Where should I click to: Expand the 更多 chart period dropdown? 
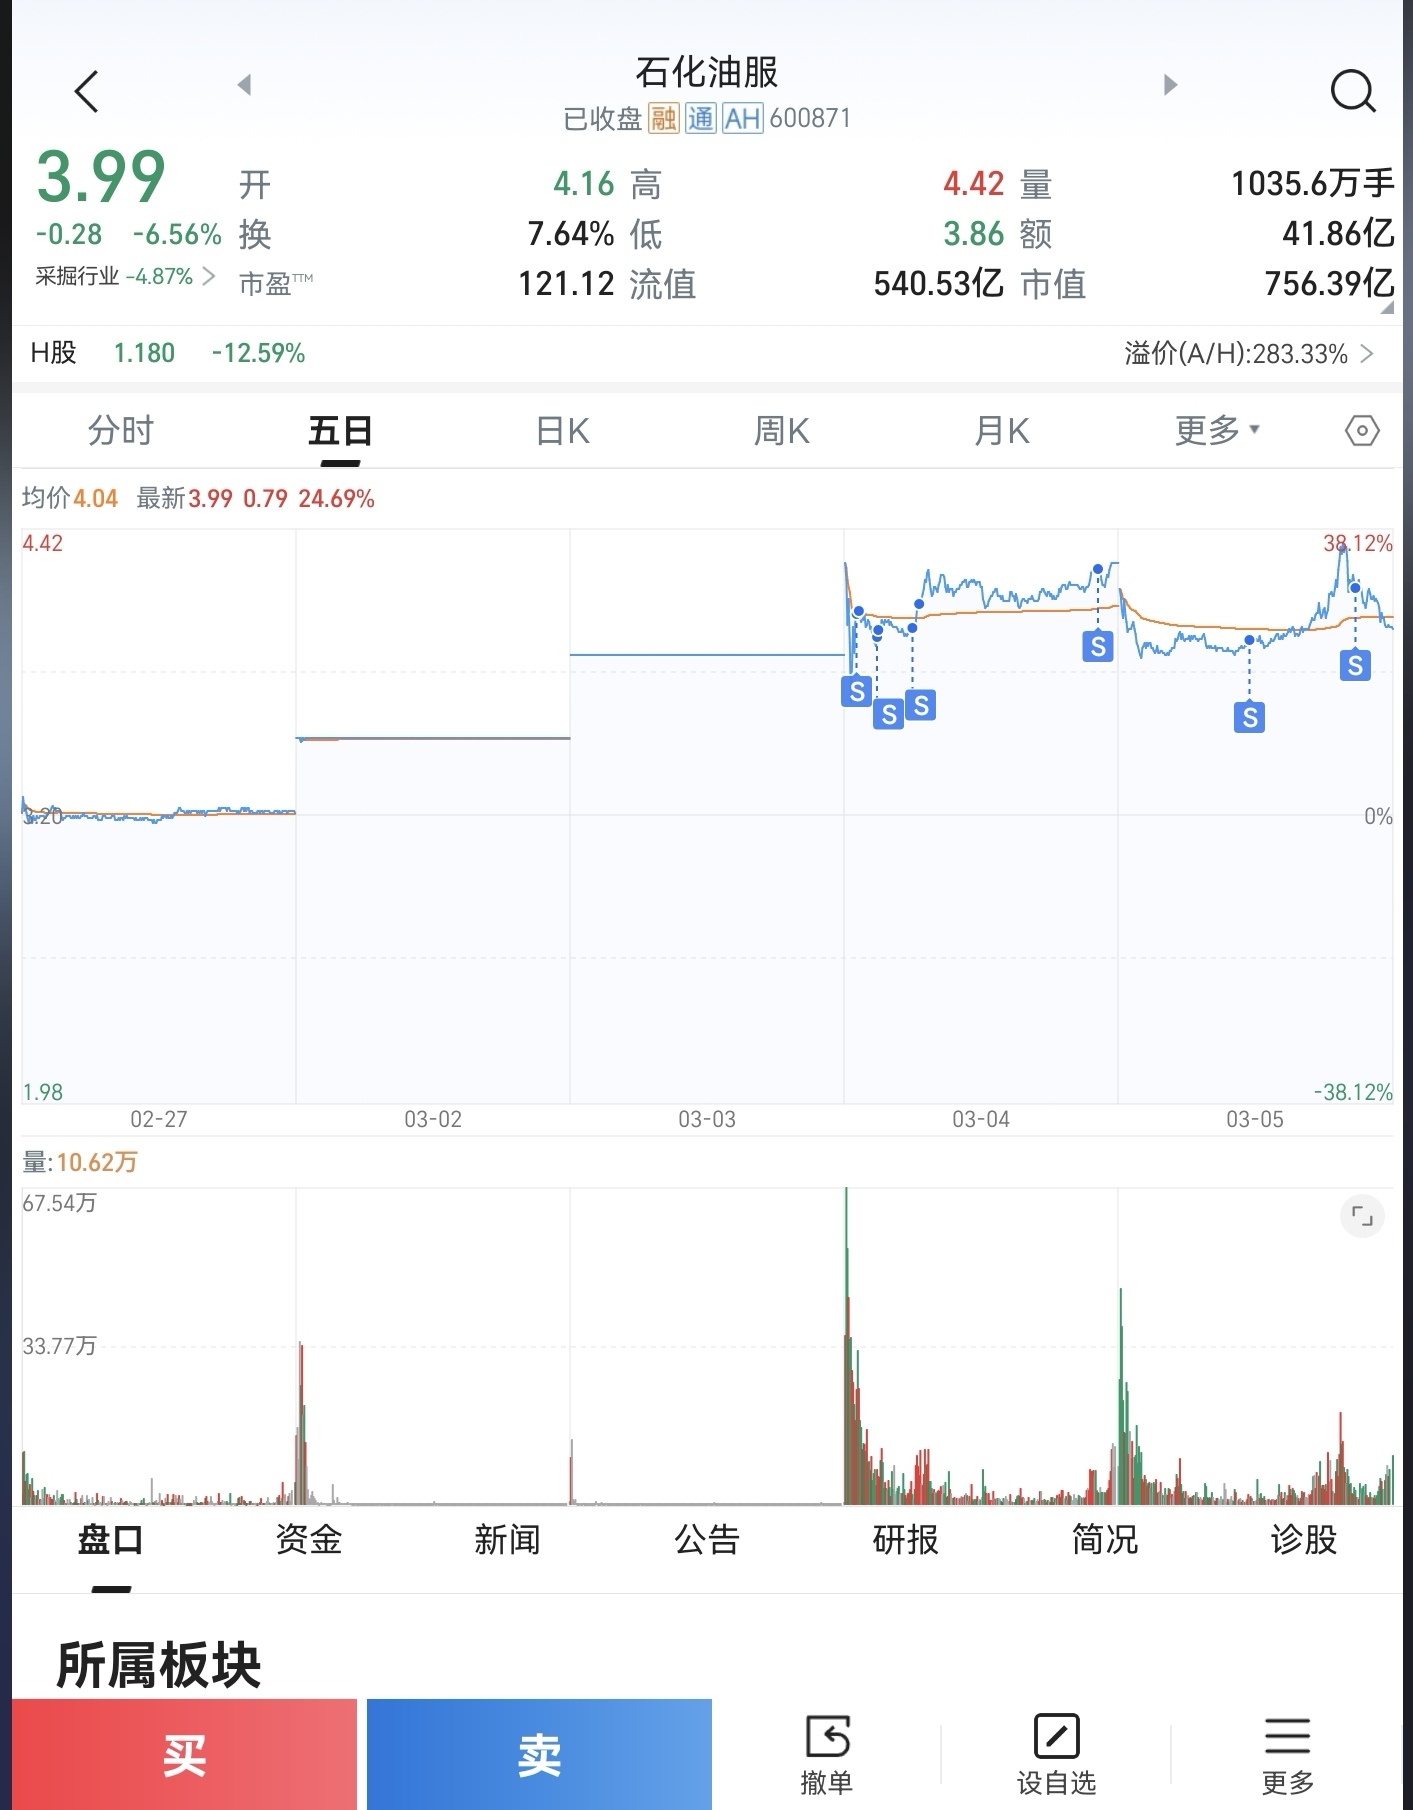1216,431
